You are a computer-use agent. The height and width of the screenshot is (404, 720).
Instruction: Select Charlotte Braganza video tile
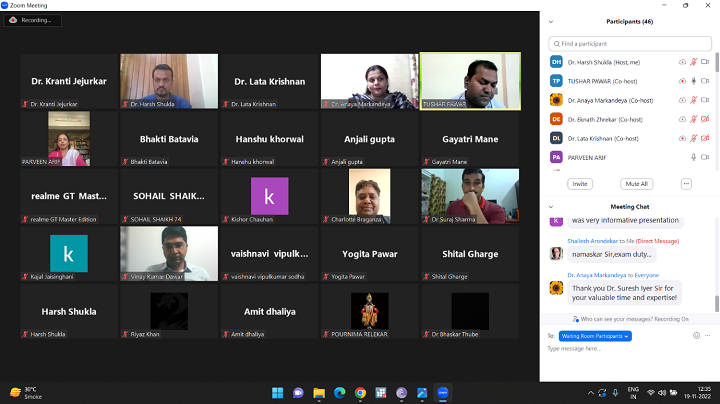coord(370,196)
